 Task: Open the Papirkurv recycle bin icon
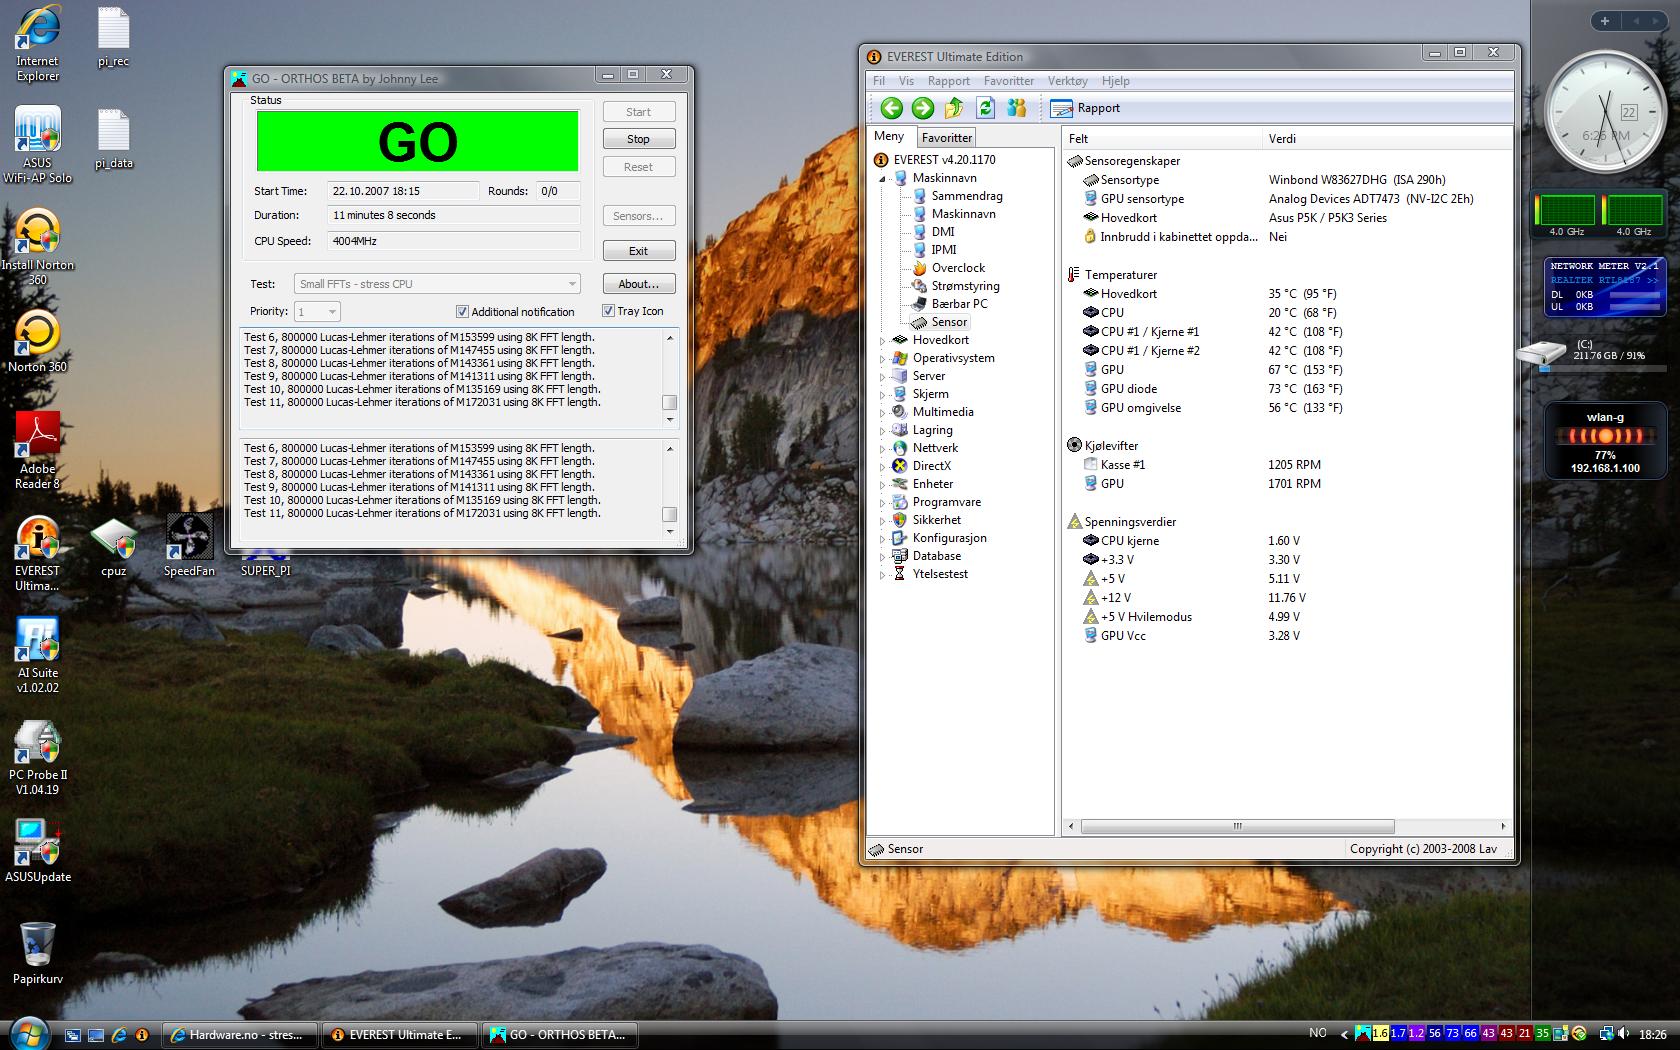tap(38, 954)
